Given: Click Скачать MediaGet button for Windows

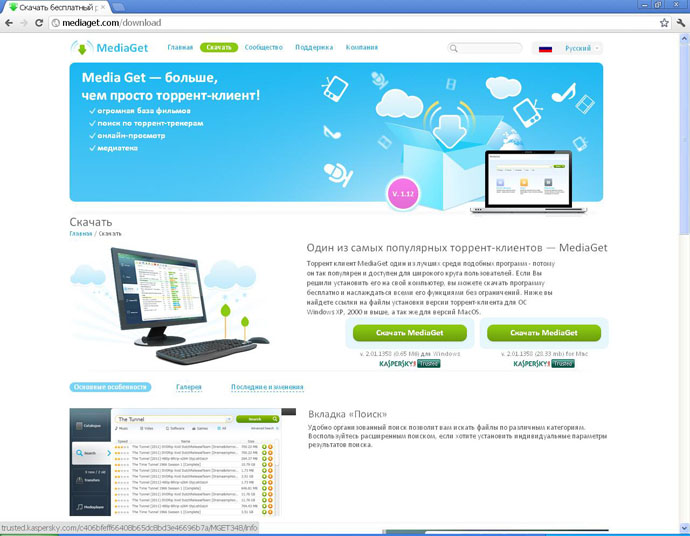Looking at the screenshot, I should (x=410, y=333).
